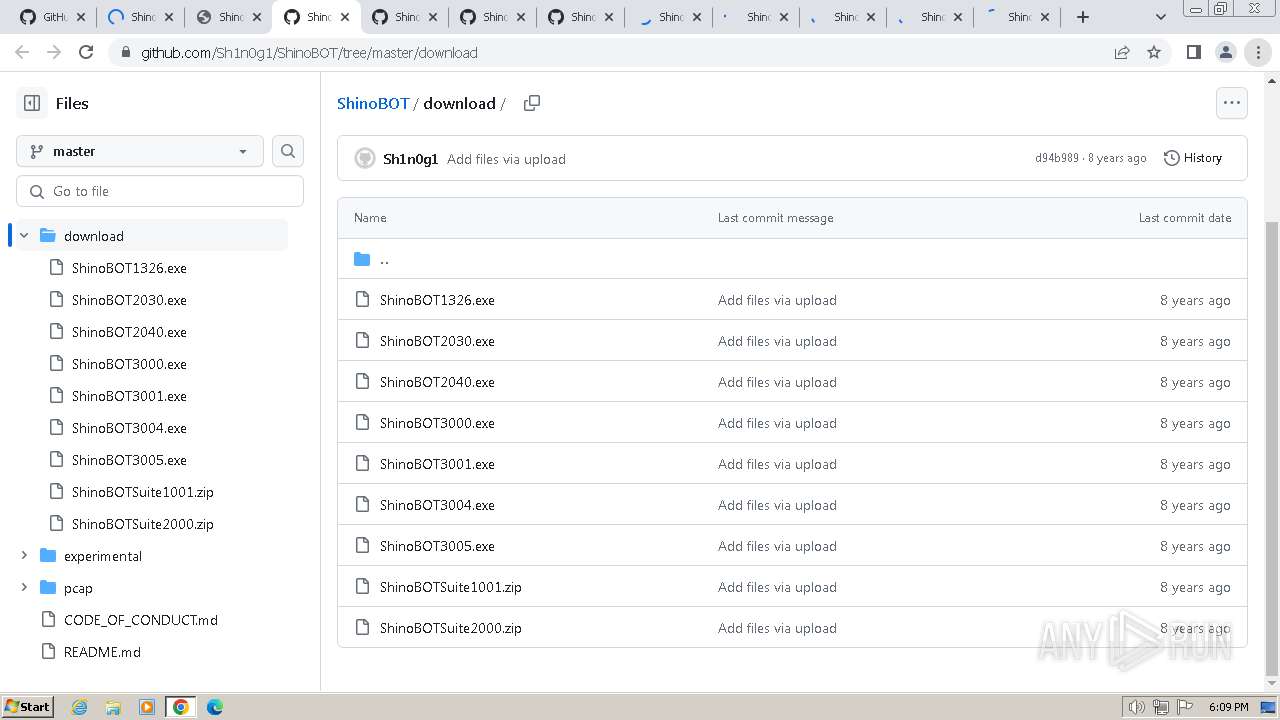Click the parent directory folder icon
Screen dimensions: 1280x720
(362, 259)
